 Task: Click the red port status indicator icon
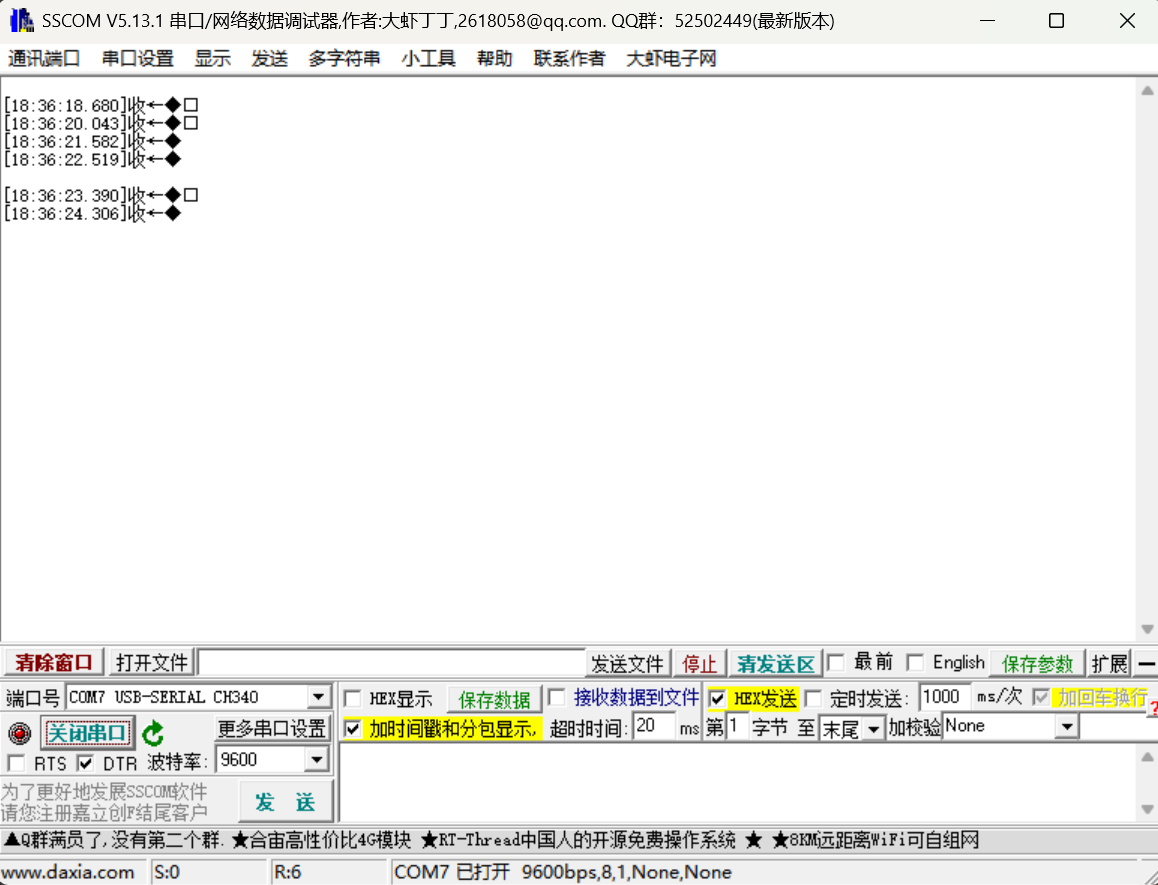pos(19,734)
